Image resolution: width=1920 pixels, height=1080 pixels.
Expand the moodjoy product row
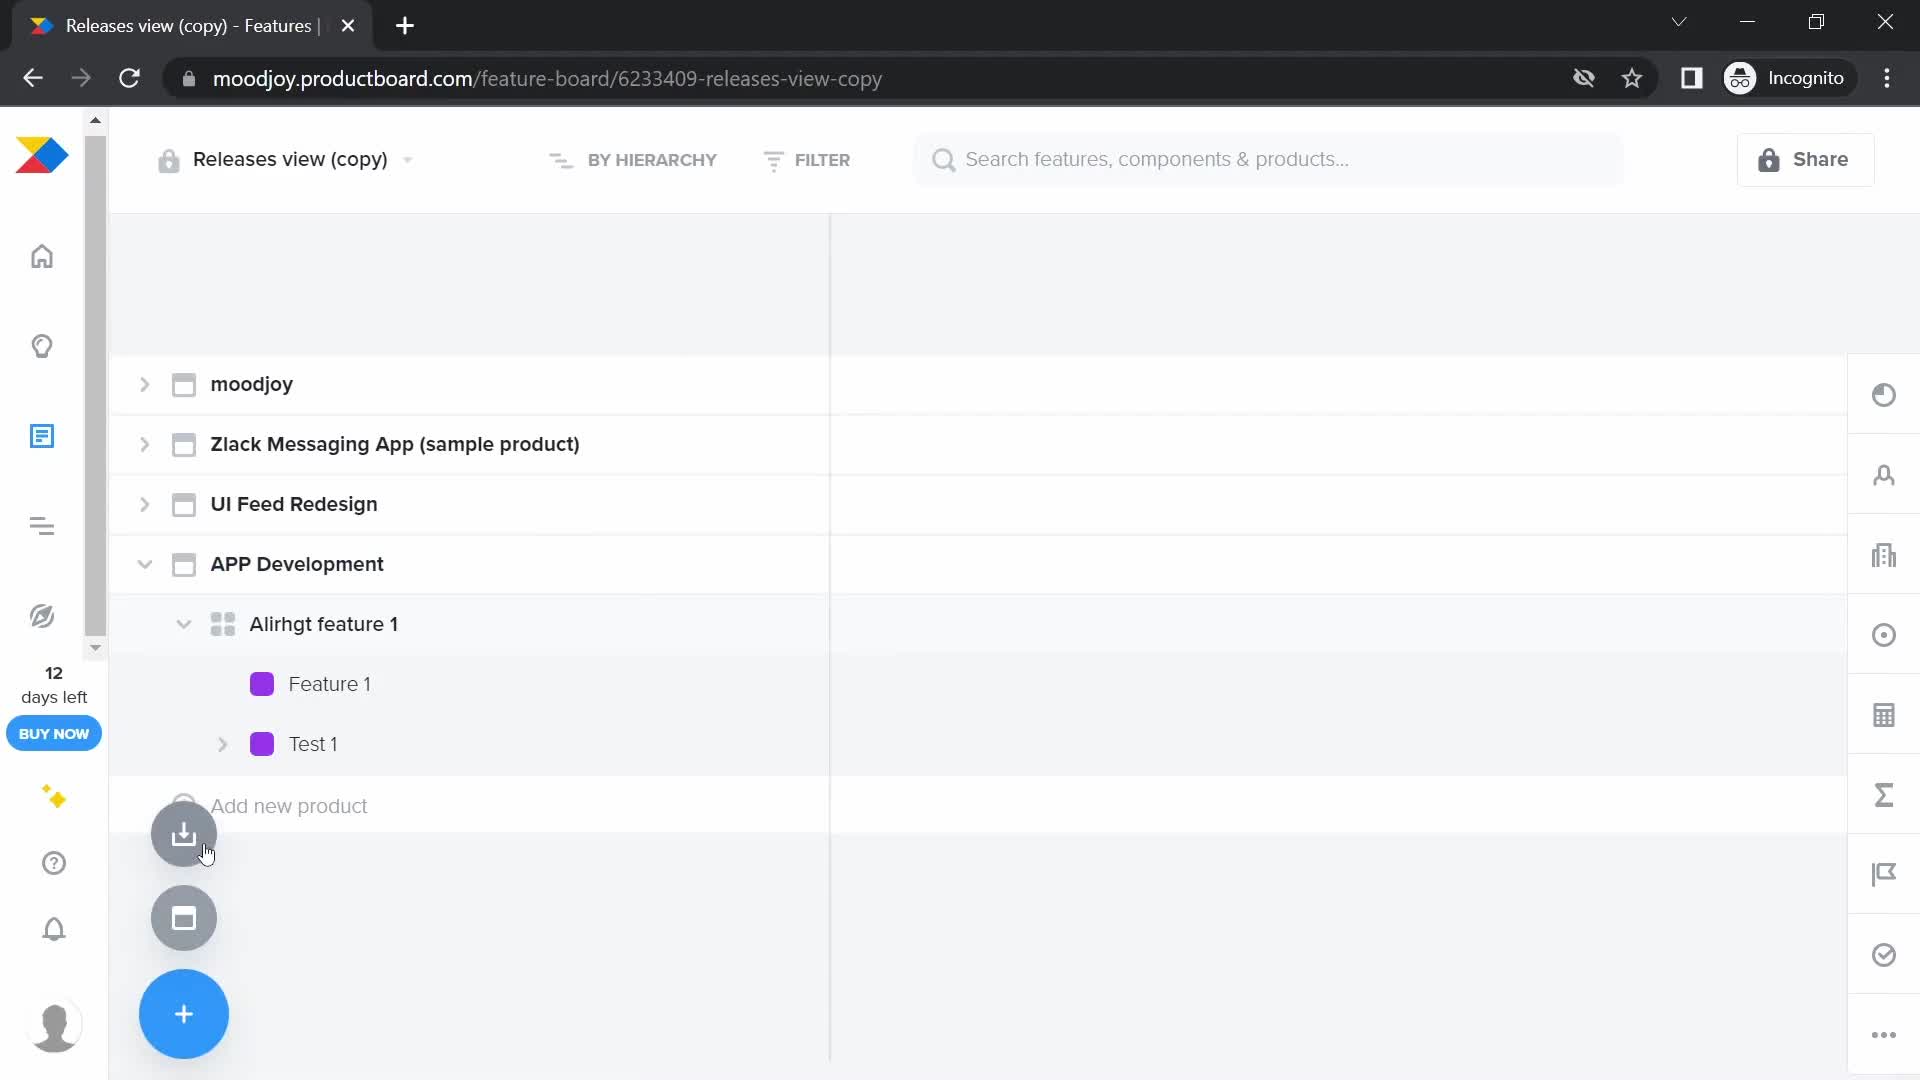coord(145,384)
